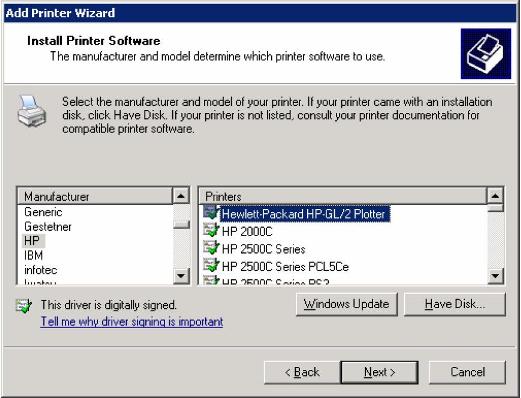521x398 pixels.
Task: Choose infotec as manufacturer
Action: click(x=41, y=270)
